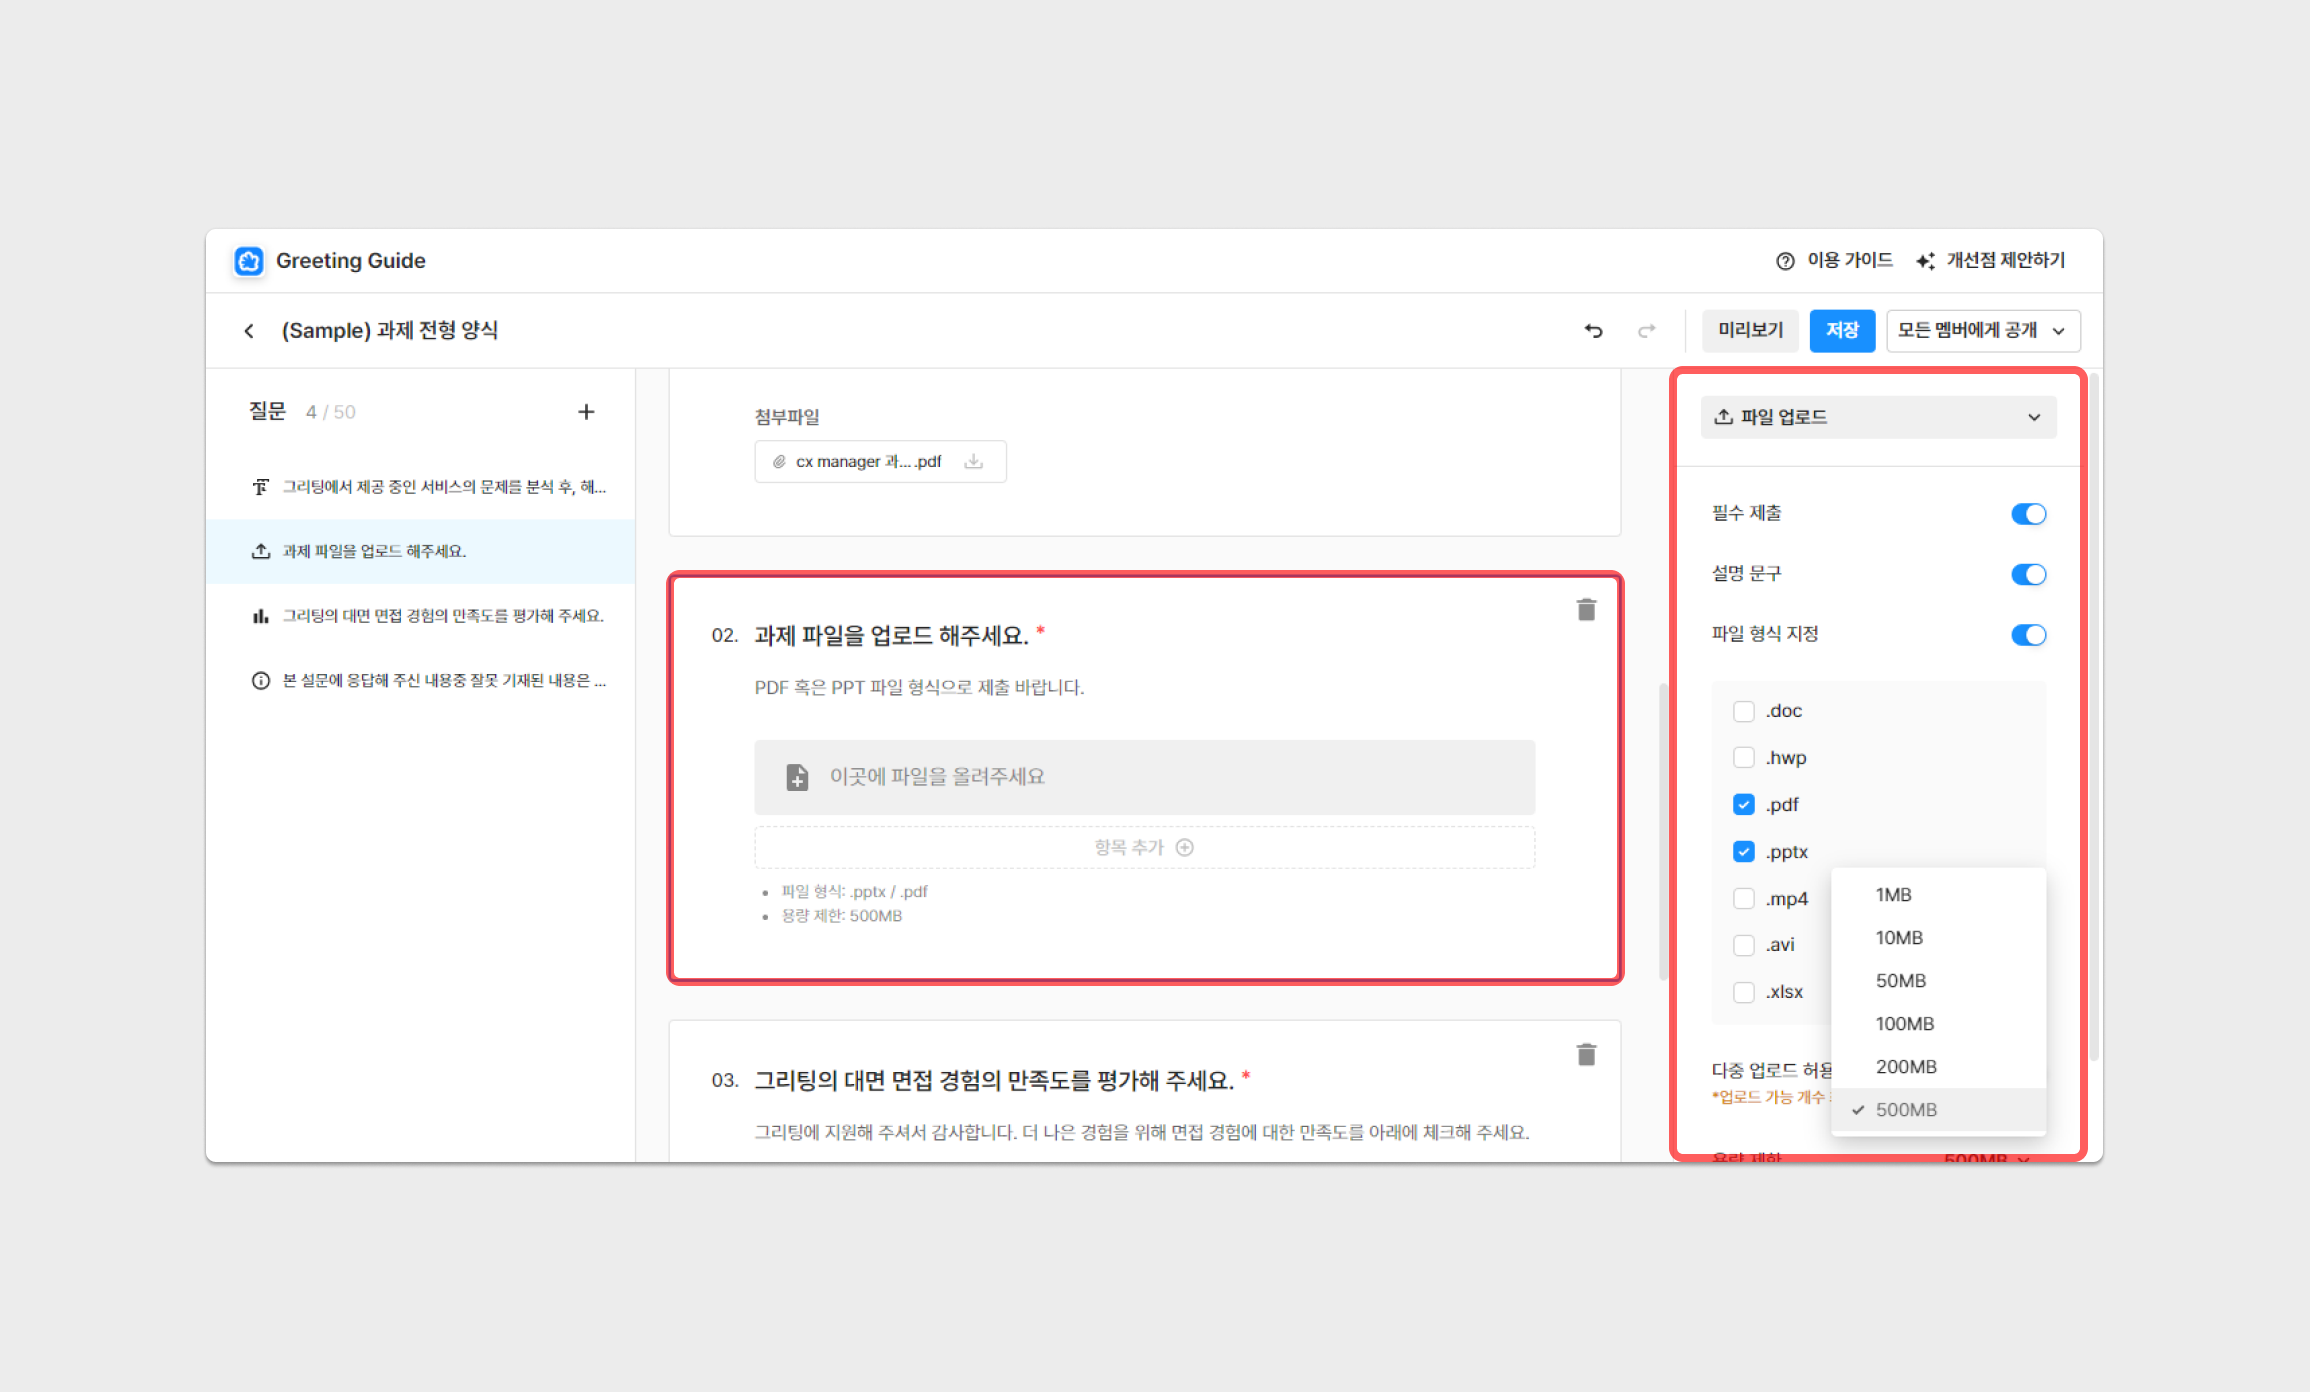Delete question 03 with trash icon
This screenshot has height=1392, width=2310.
coord(1586,1055)
